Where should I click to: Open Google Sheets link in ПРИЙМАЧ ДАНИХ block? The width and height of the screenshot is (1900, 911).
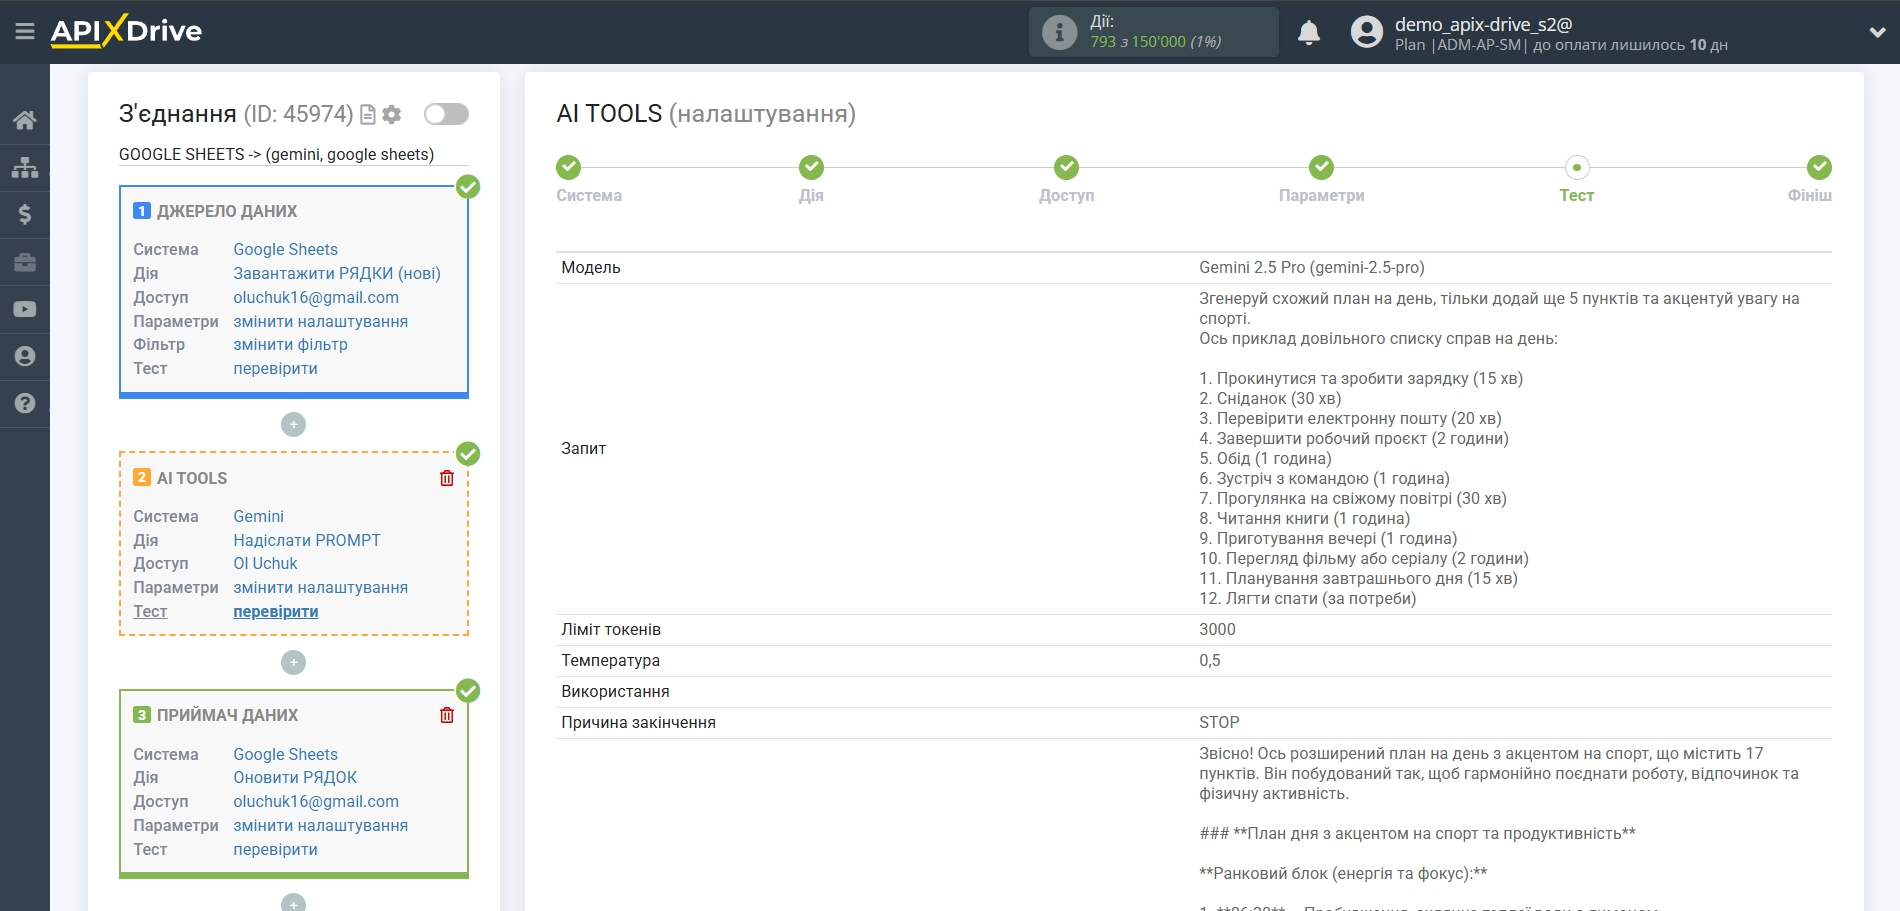(285, 754)
